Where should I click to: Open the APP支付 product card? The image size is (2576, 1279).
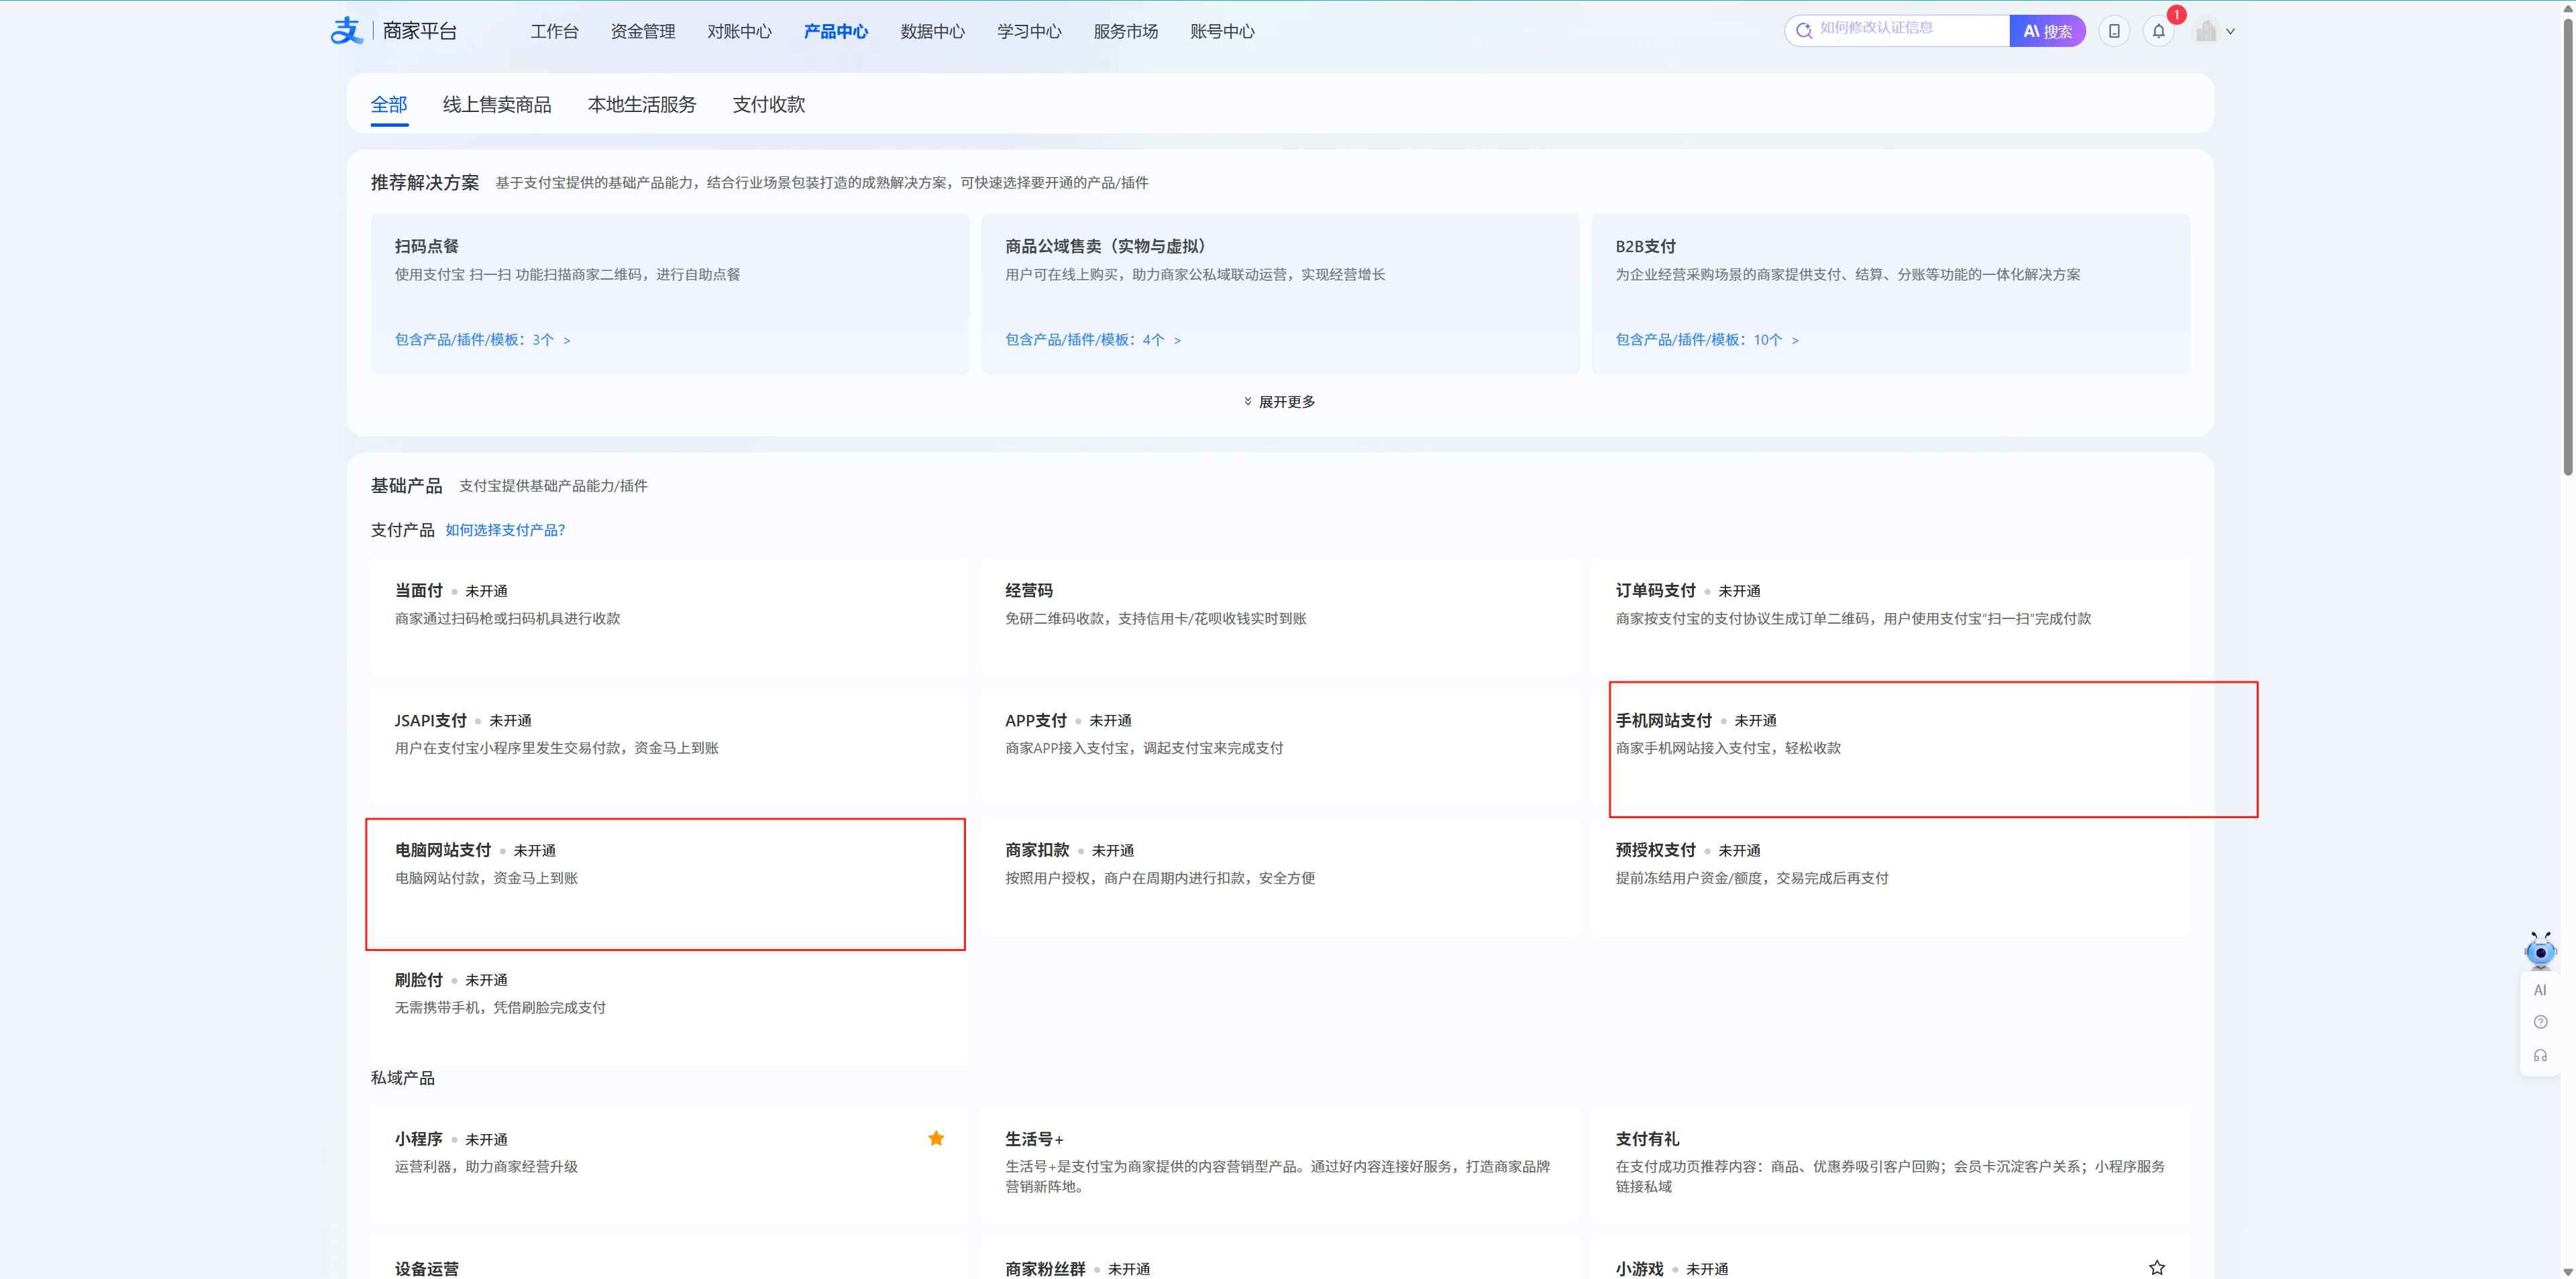tap(1280, 747)
